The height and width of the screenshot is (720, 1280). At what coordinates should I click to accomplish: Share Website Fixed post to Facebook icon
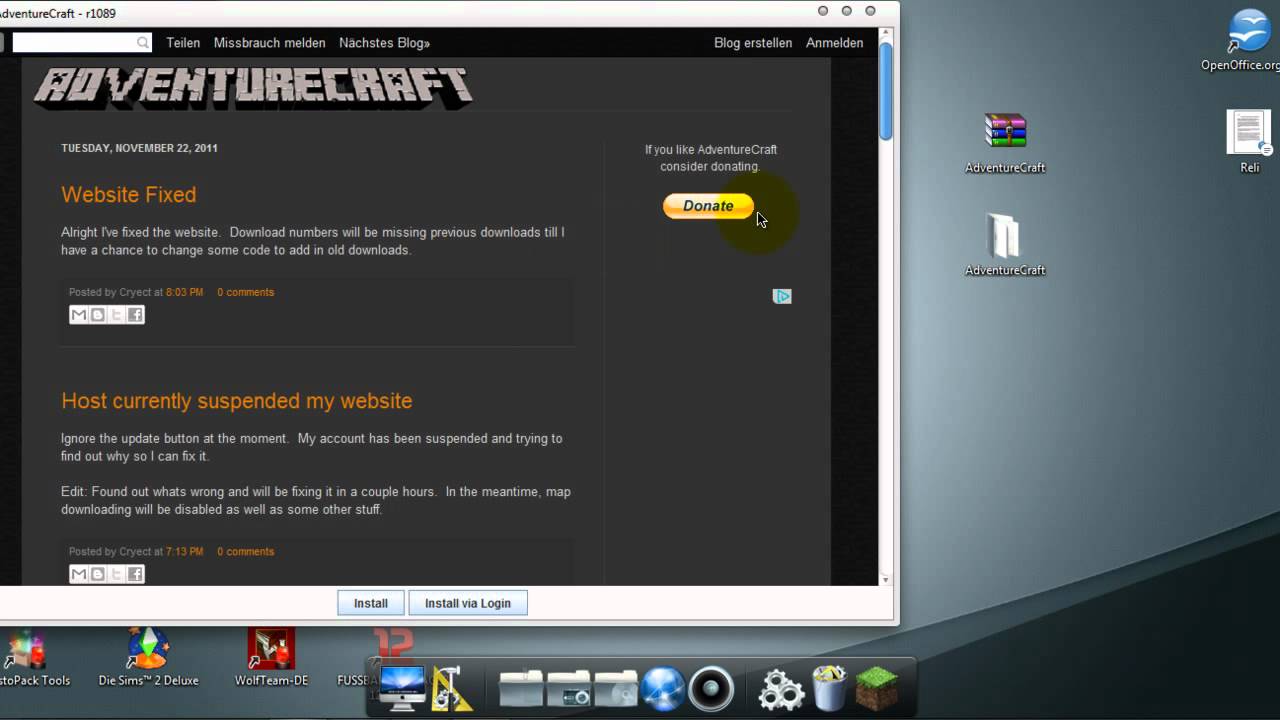(135, 315)
